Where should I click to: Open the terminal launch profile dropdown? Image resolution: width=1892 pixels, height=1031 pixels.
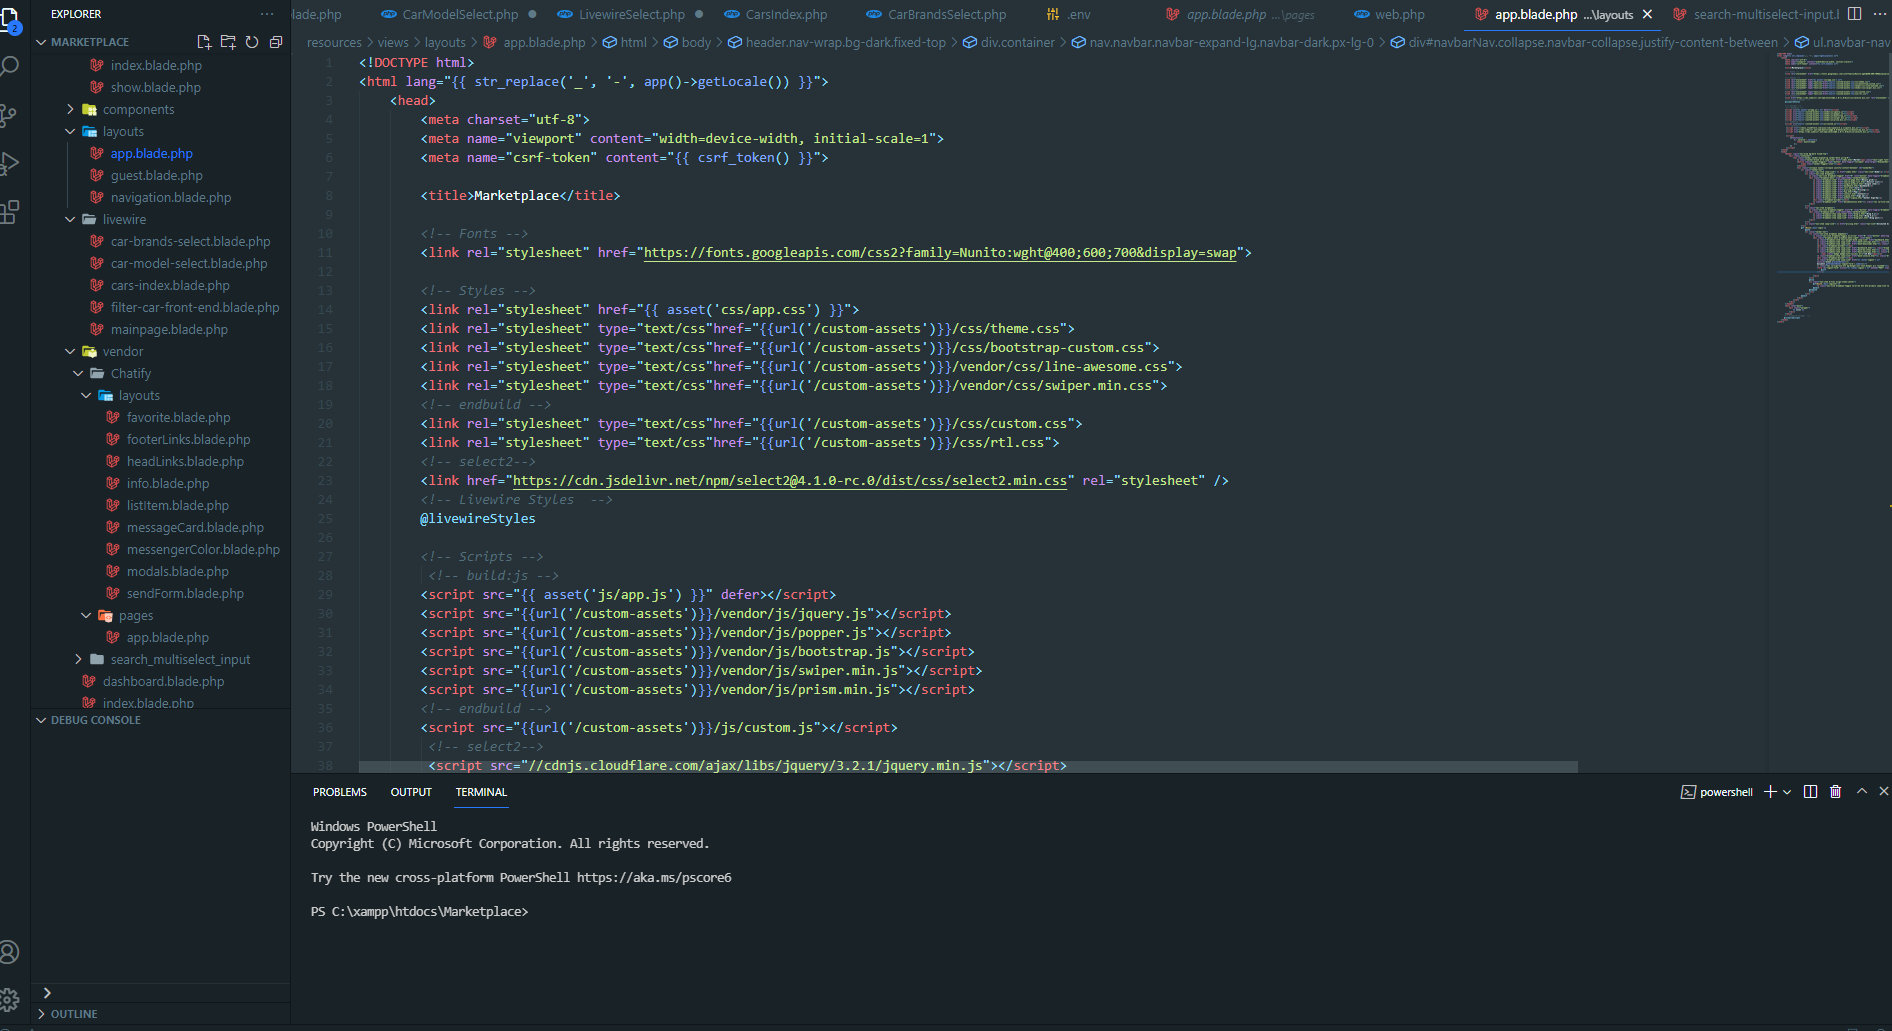coord(1789,791)
